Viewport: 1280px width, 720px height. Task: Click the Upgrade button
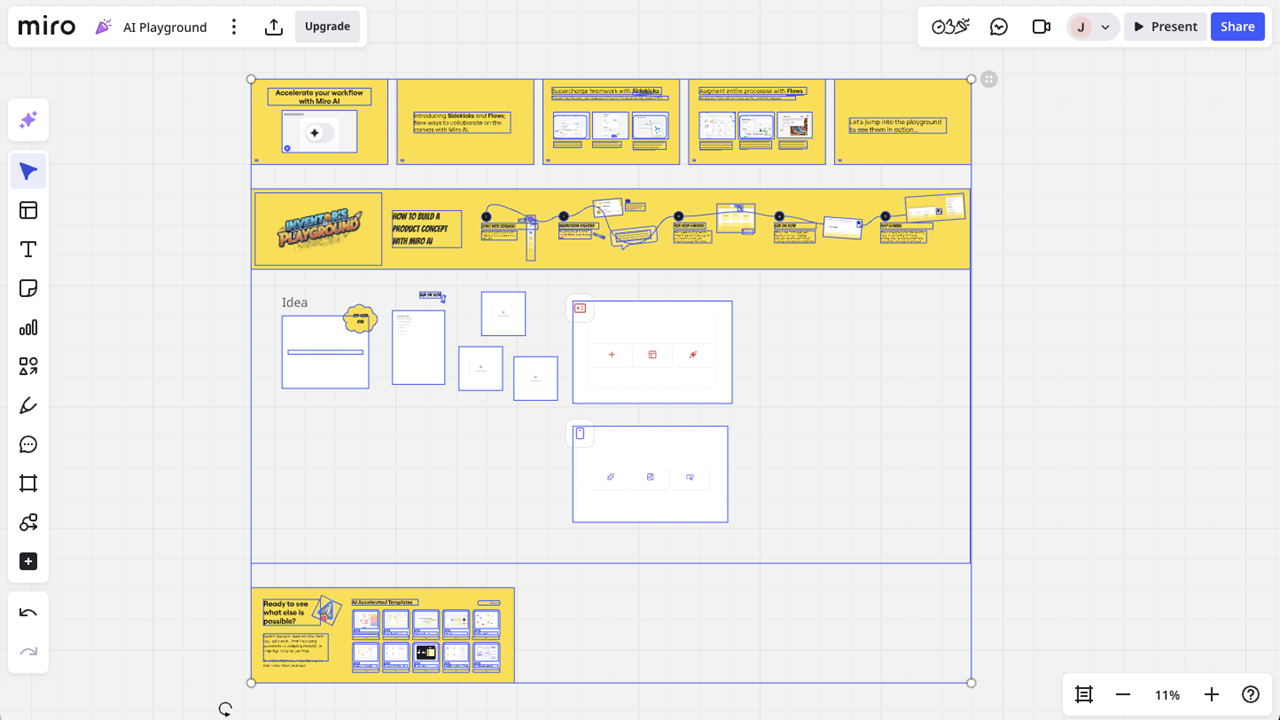tap(327, 26)
